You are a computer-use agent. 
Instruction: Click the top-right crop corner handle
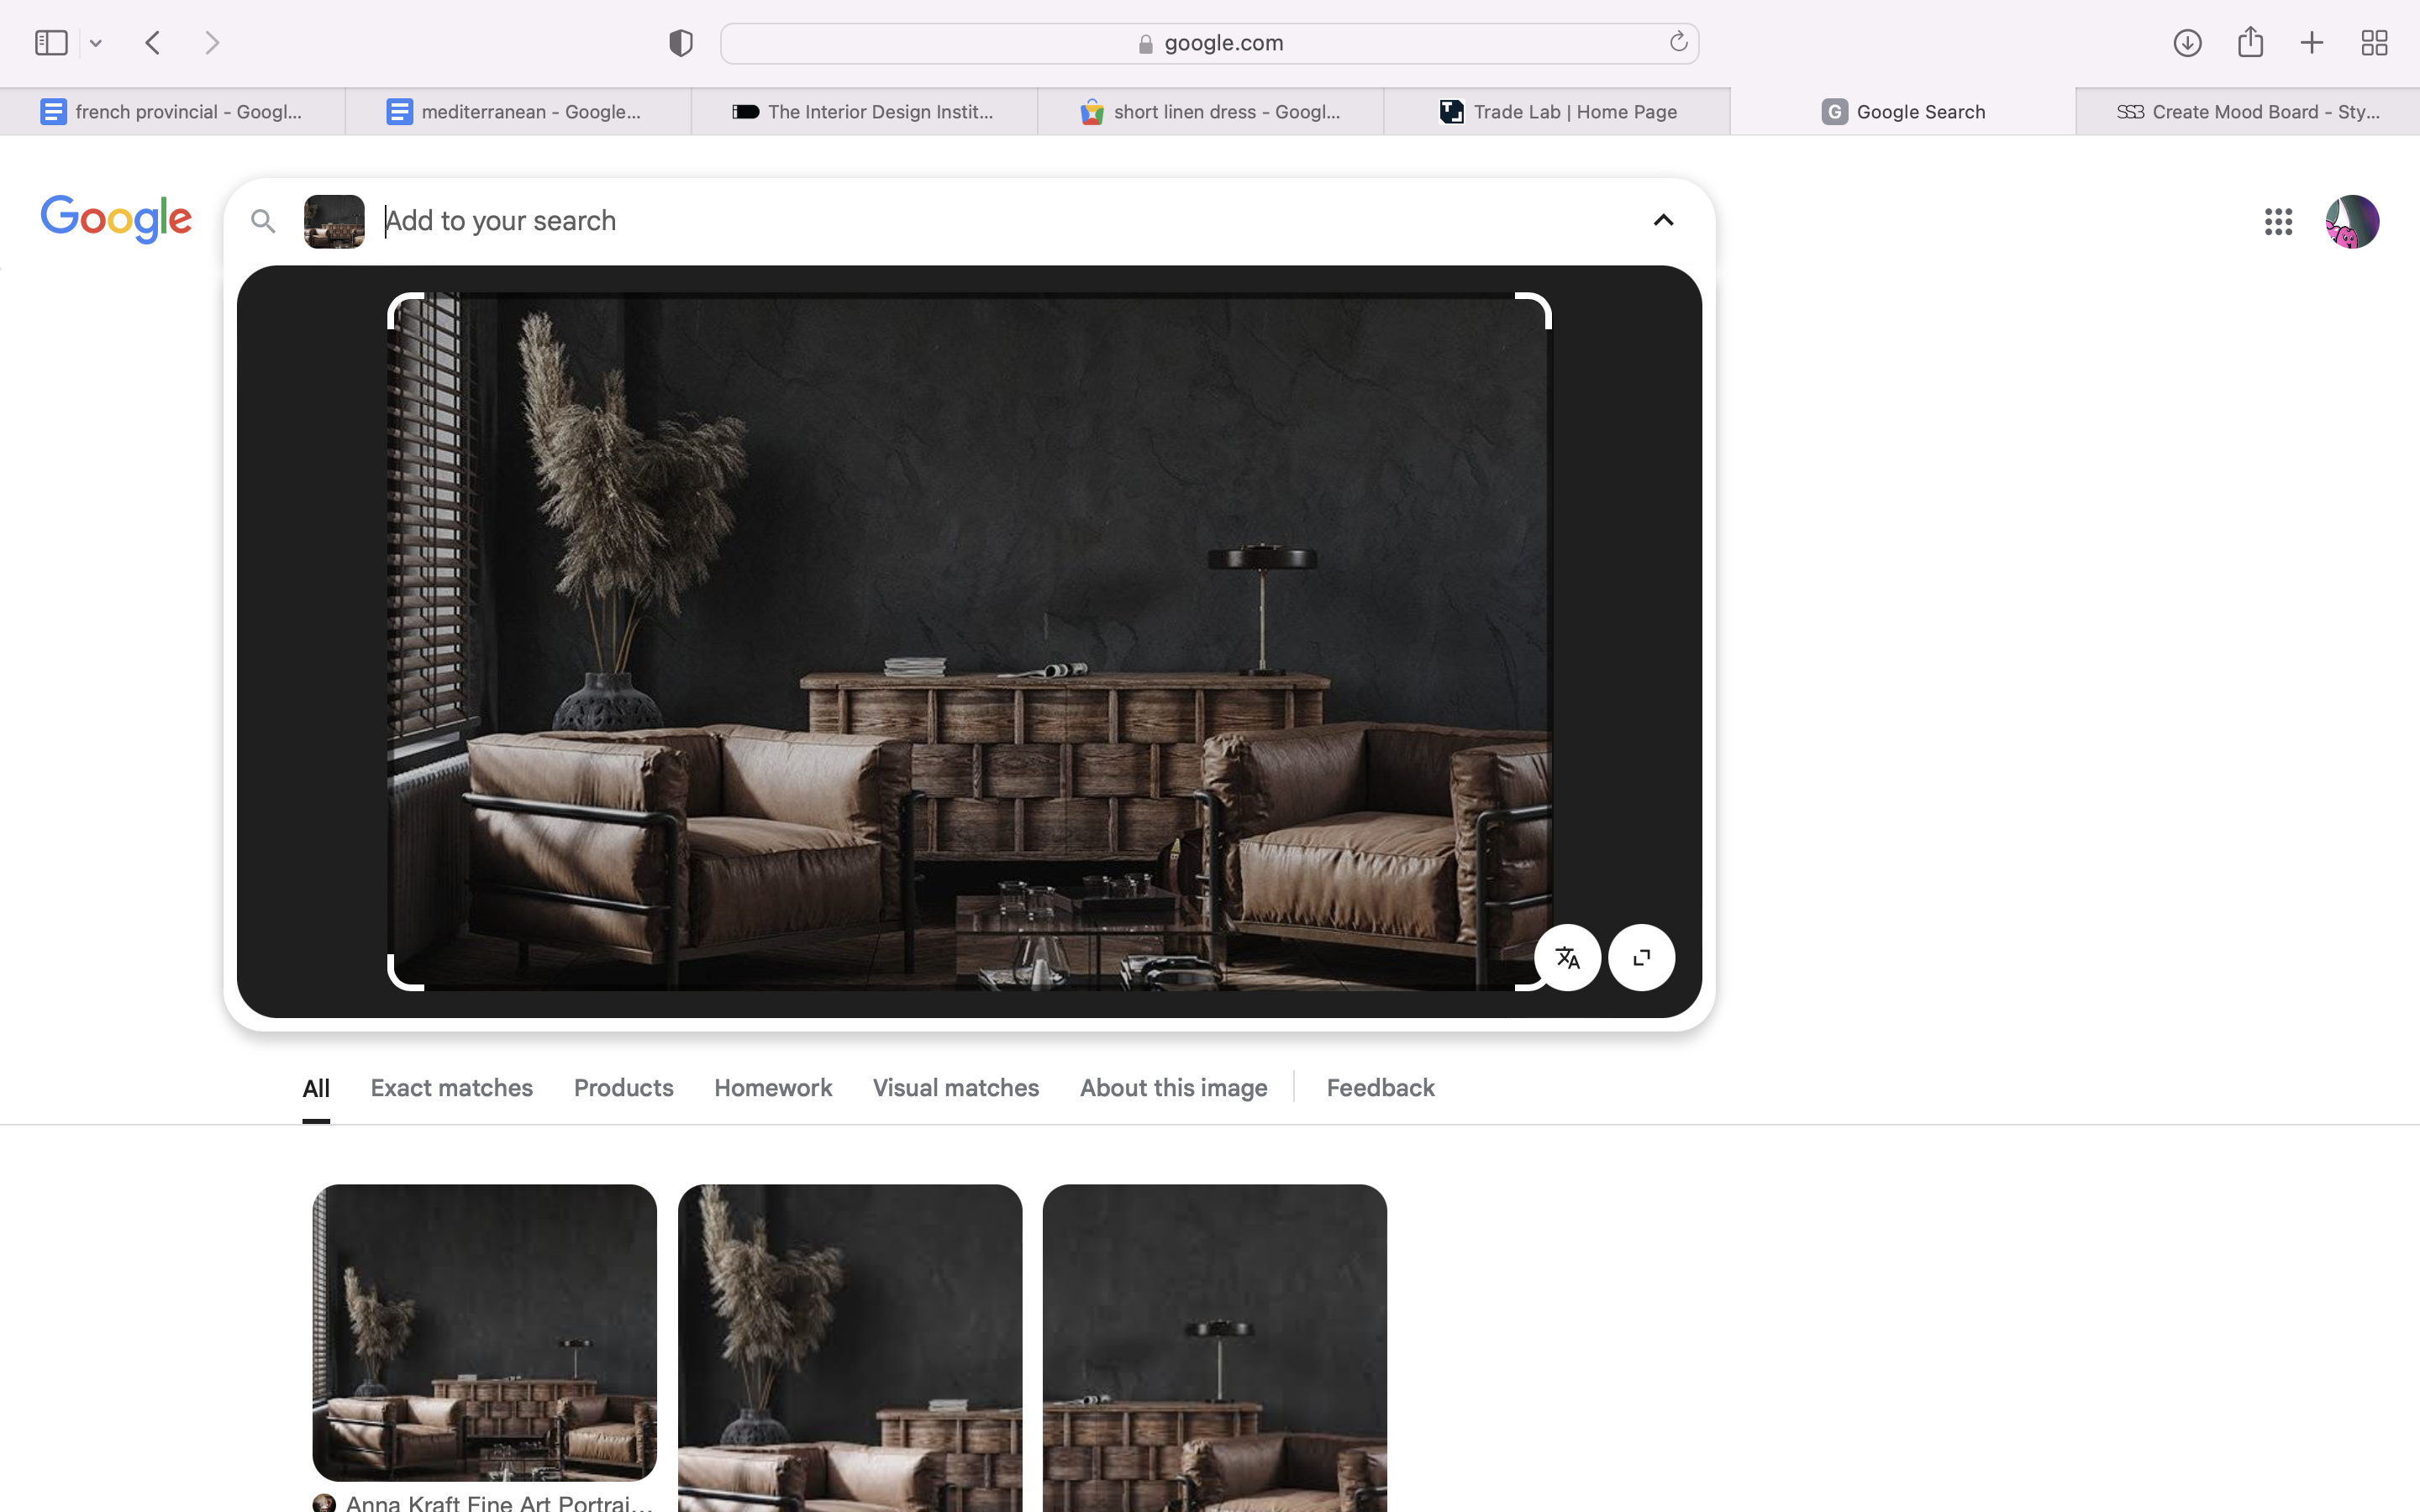coord(1534,310)
